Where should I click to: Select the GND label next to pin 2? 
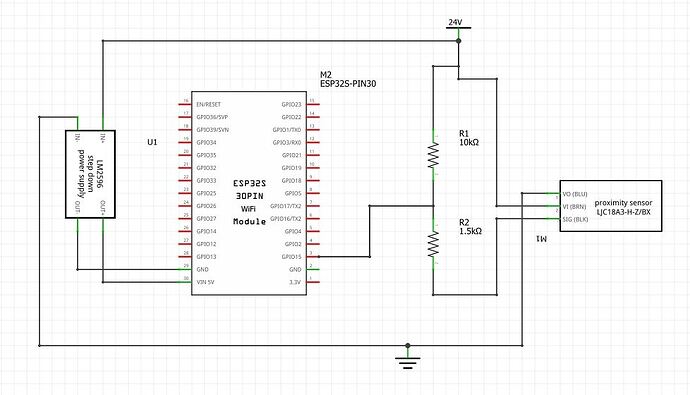295,269
